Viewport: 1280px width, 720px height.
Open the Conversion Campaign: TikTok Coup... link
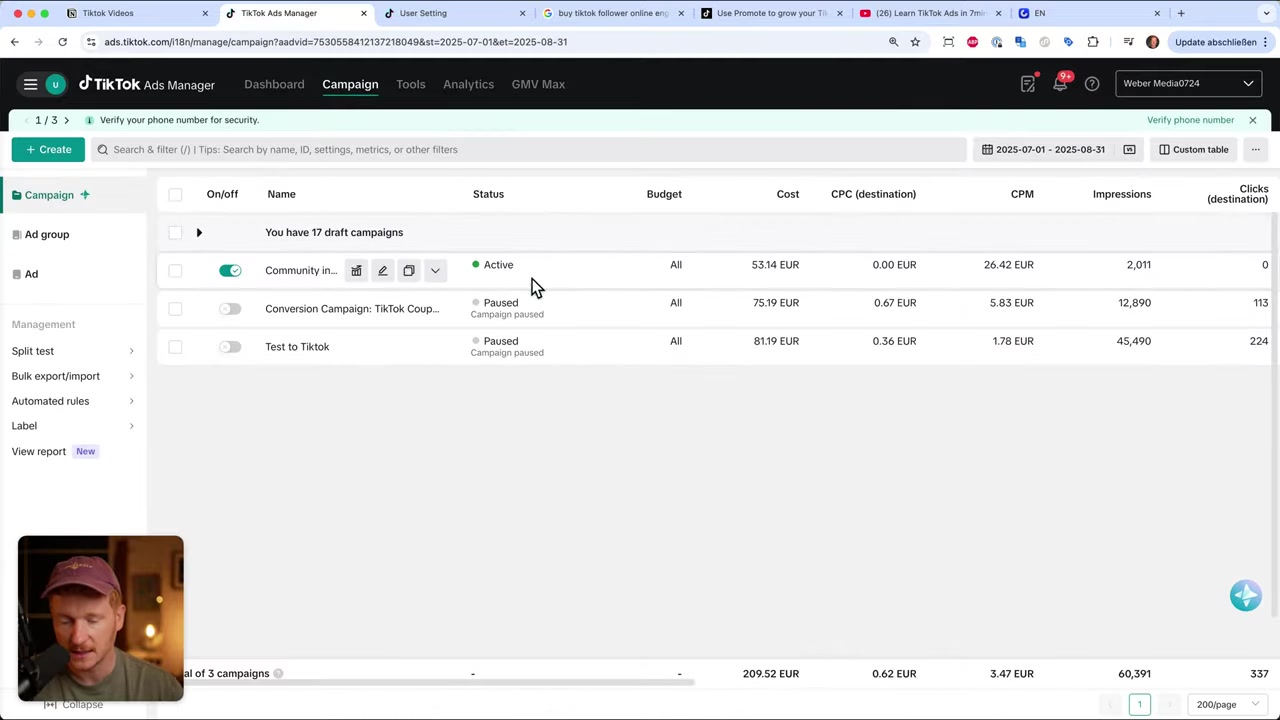pos(352,309)
